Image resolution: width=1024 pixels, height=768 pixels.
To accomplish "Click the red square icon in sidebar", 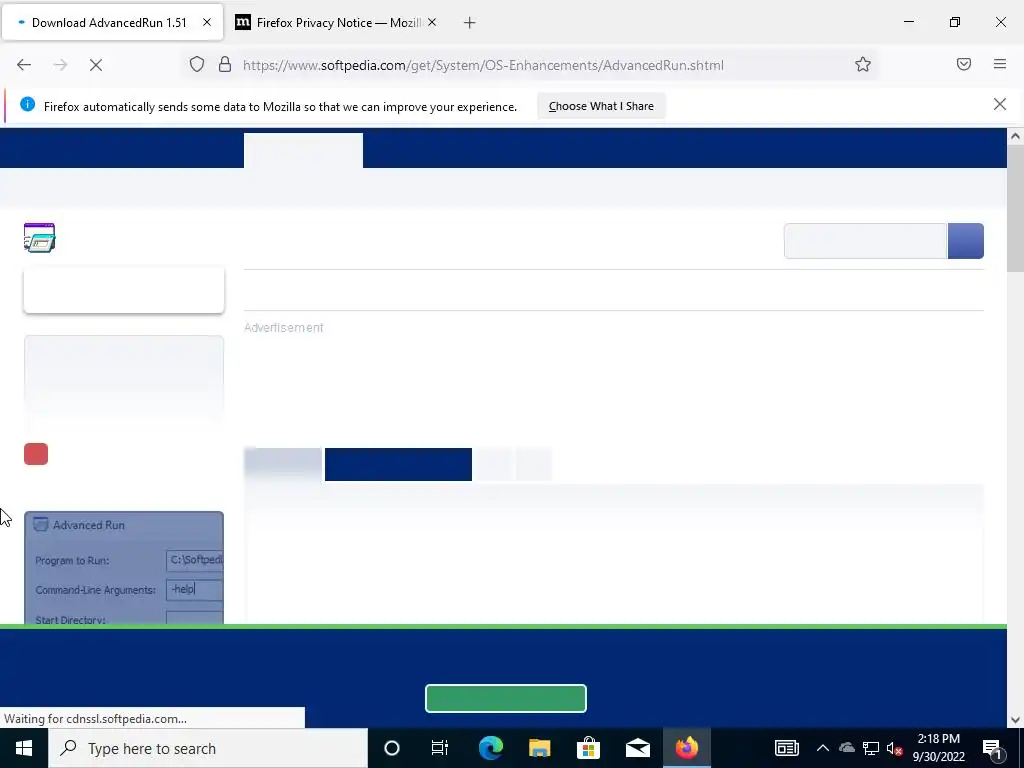I will [36, 454].
